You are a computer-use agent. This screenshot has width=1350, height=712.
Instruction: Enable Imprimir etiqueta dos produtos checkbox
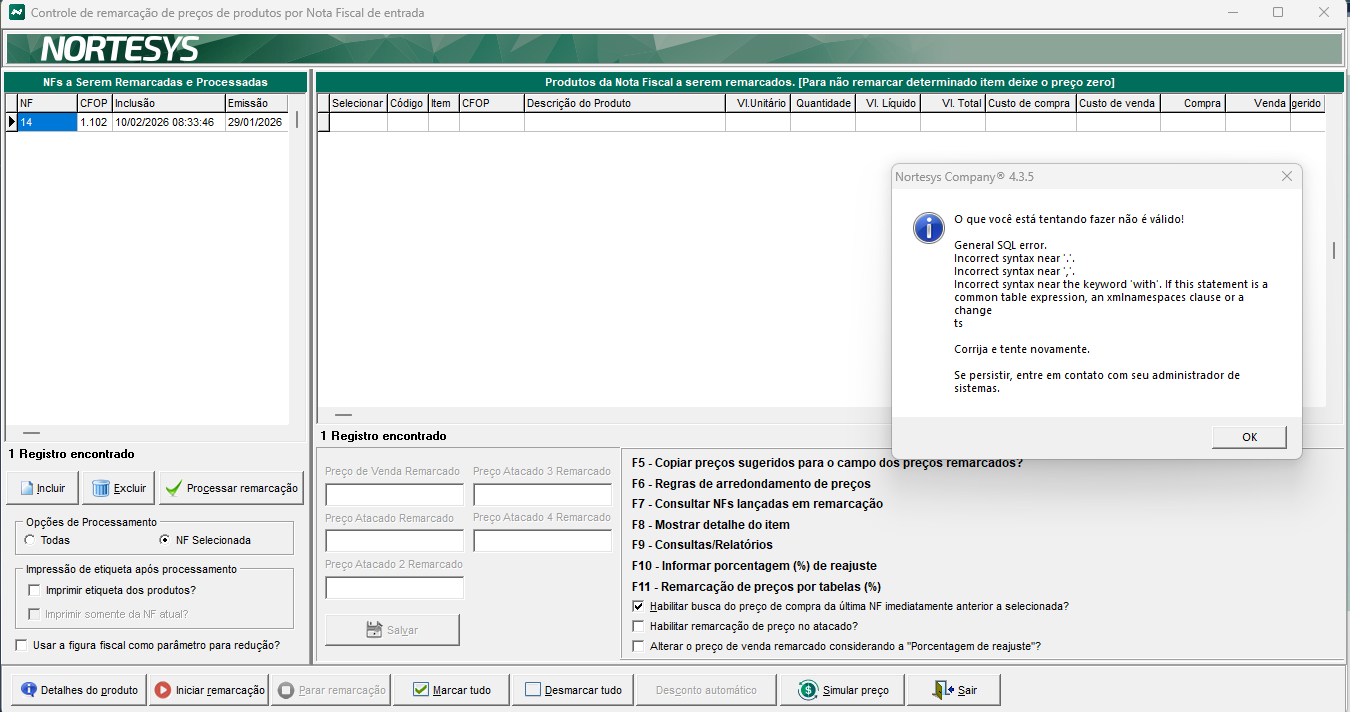click(34, 590)
